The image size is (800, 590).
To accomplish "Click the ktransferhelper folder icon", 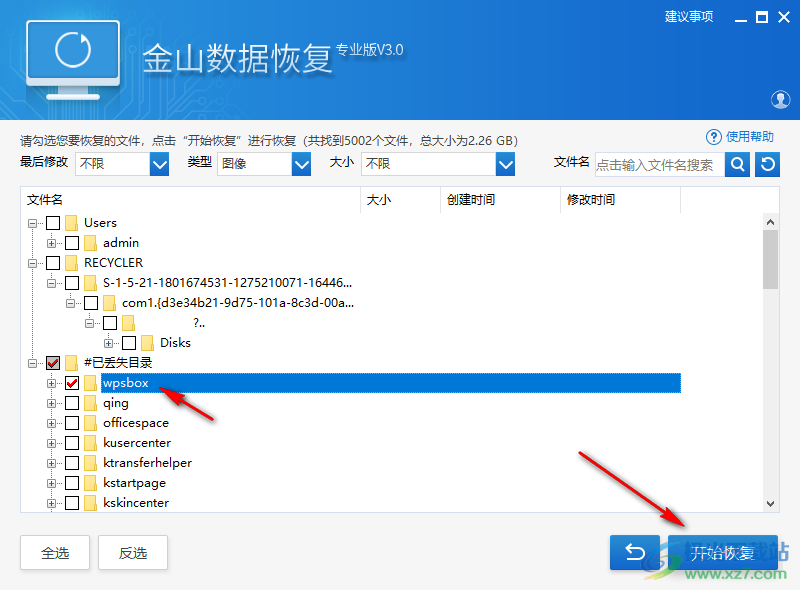I will [x=90, y=463].
